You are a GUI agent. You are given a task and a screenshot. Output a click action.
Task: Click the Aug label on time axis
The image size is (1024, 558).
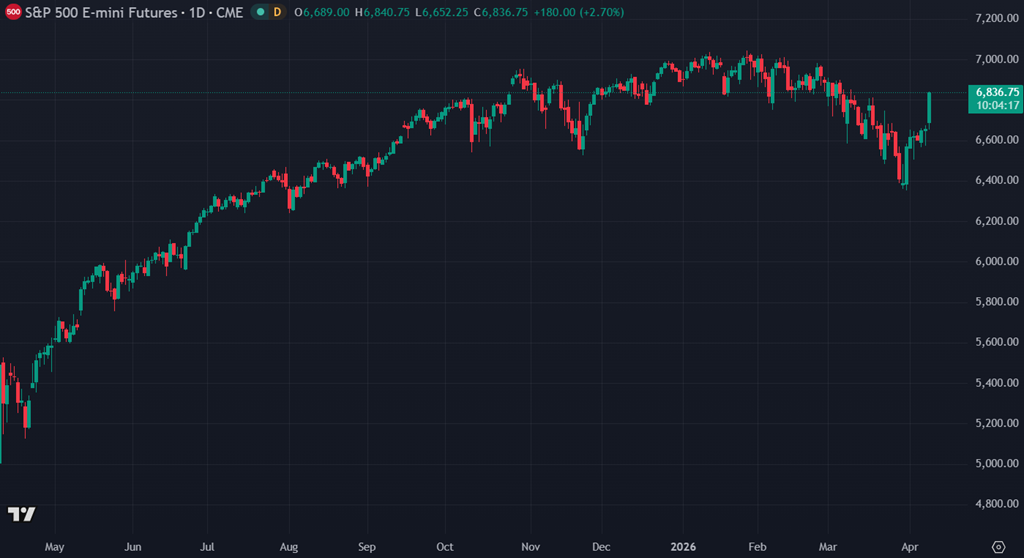287,547
